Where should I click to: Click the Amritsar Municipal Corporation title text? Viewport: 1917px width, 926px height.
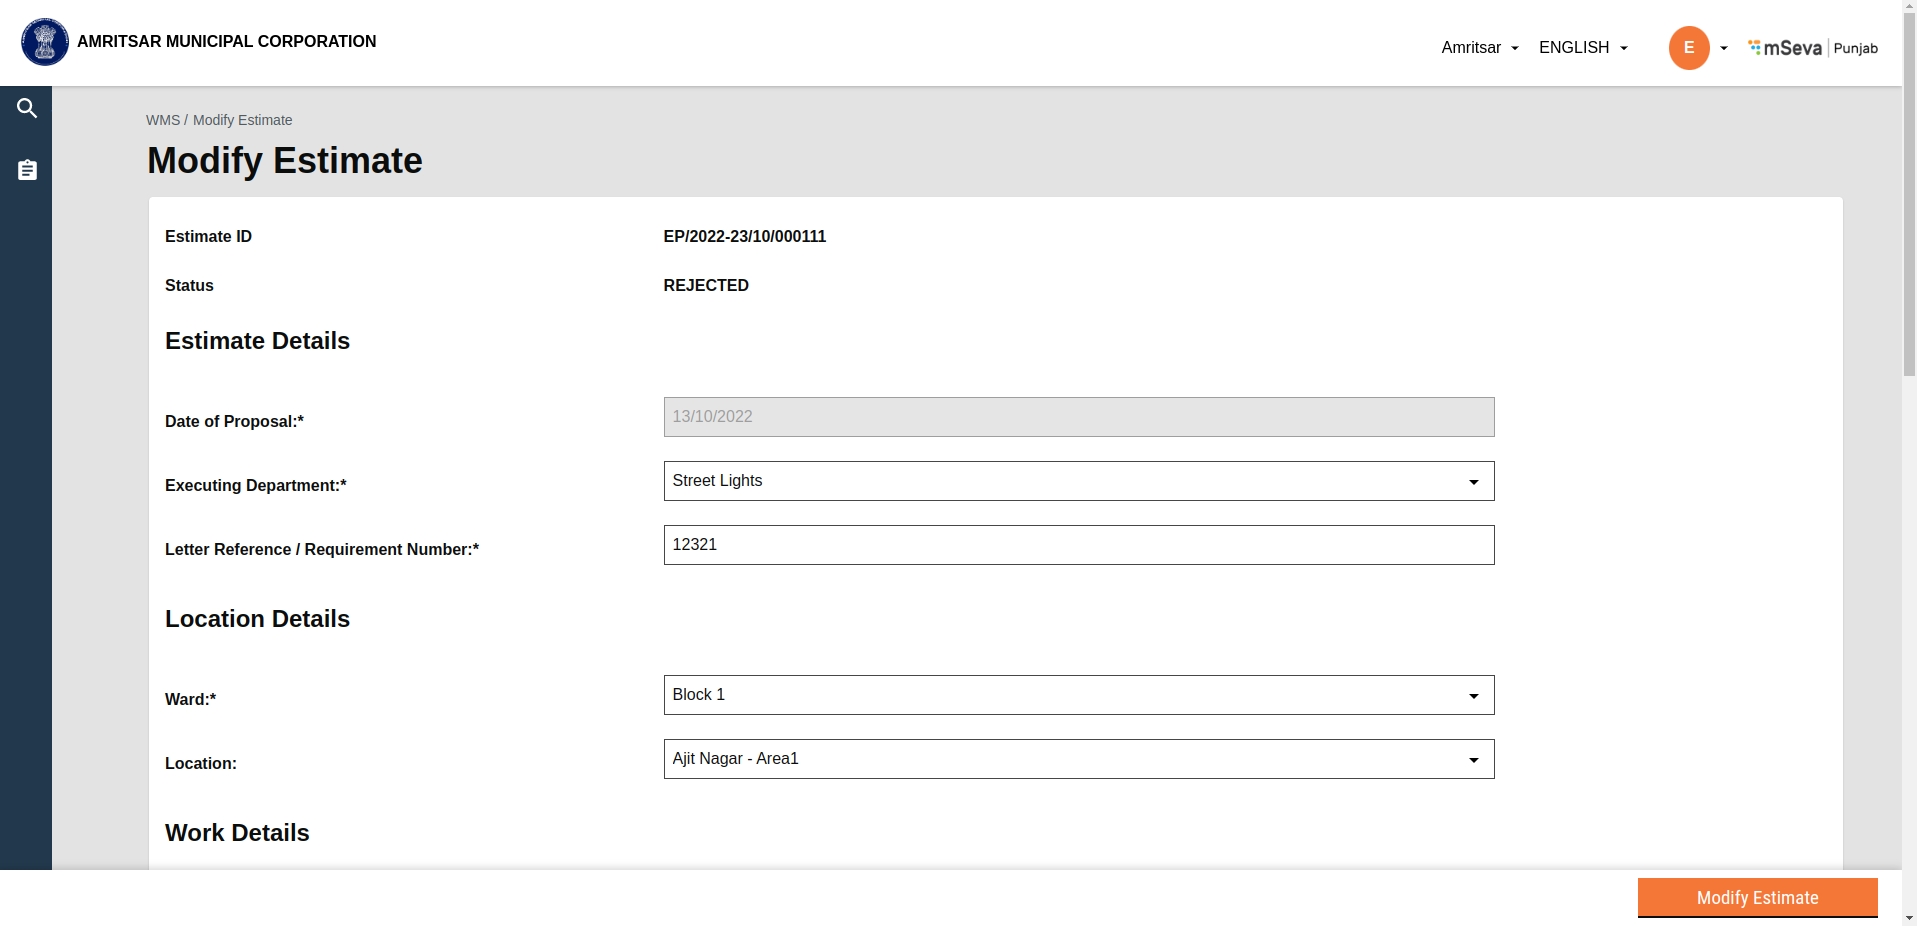[x=226, y=42]
